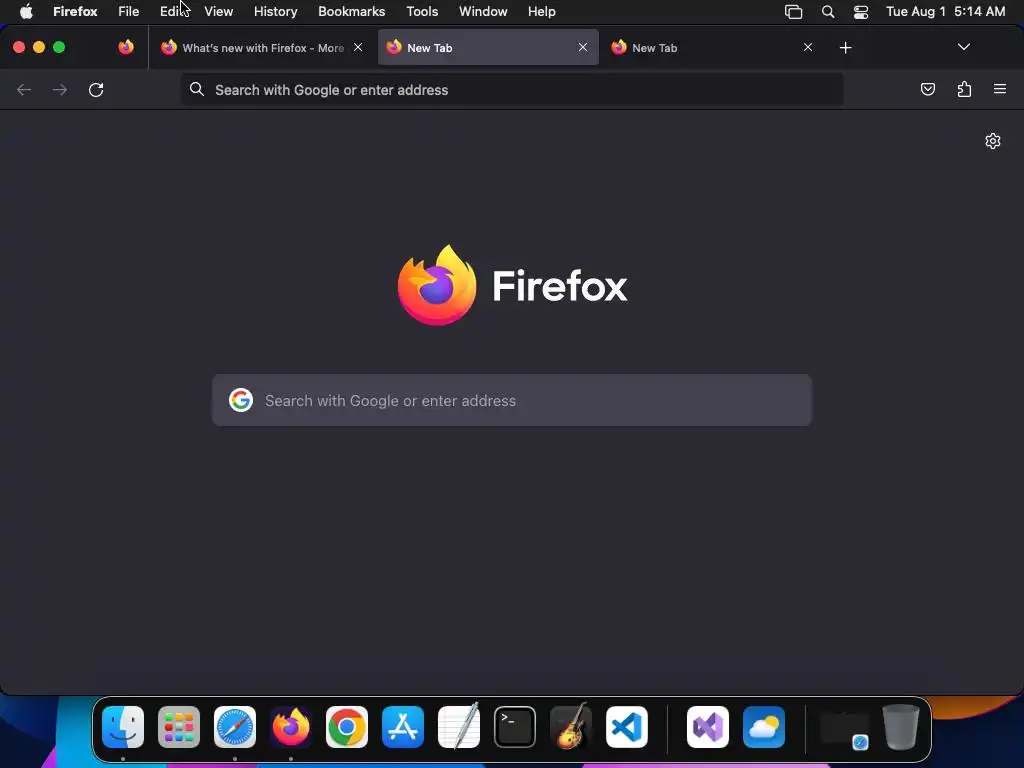This screenshot has height=768, width=1024.
Task: Open TextEdit from the Dock
Action: pos(459,727)
